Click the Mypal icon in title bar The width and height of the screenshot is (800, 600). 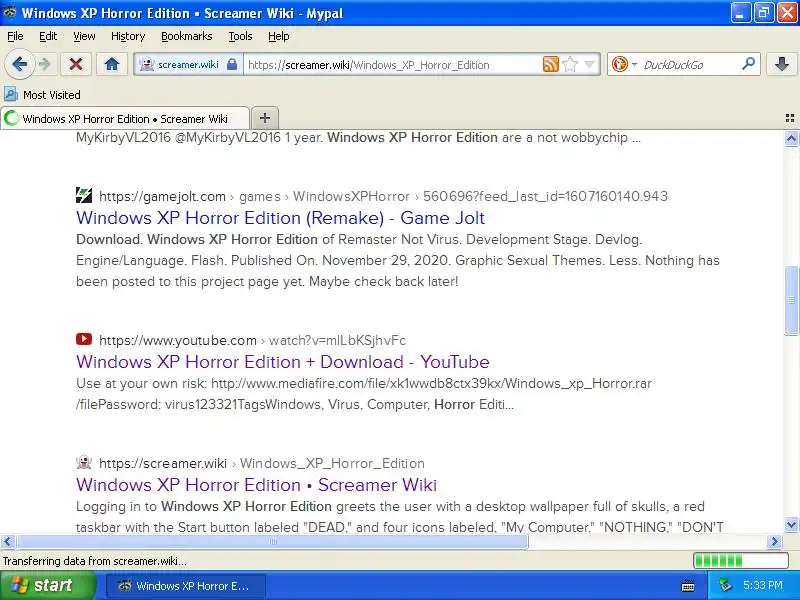pyautogui.click(x=10, y=12)
